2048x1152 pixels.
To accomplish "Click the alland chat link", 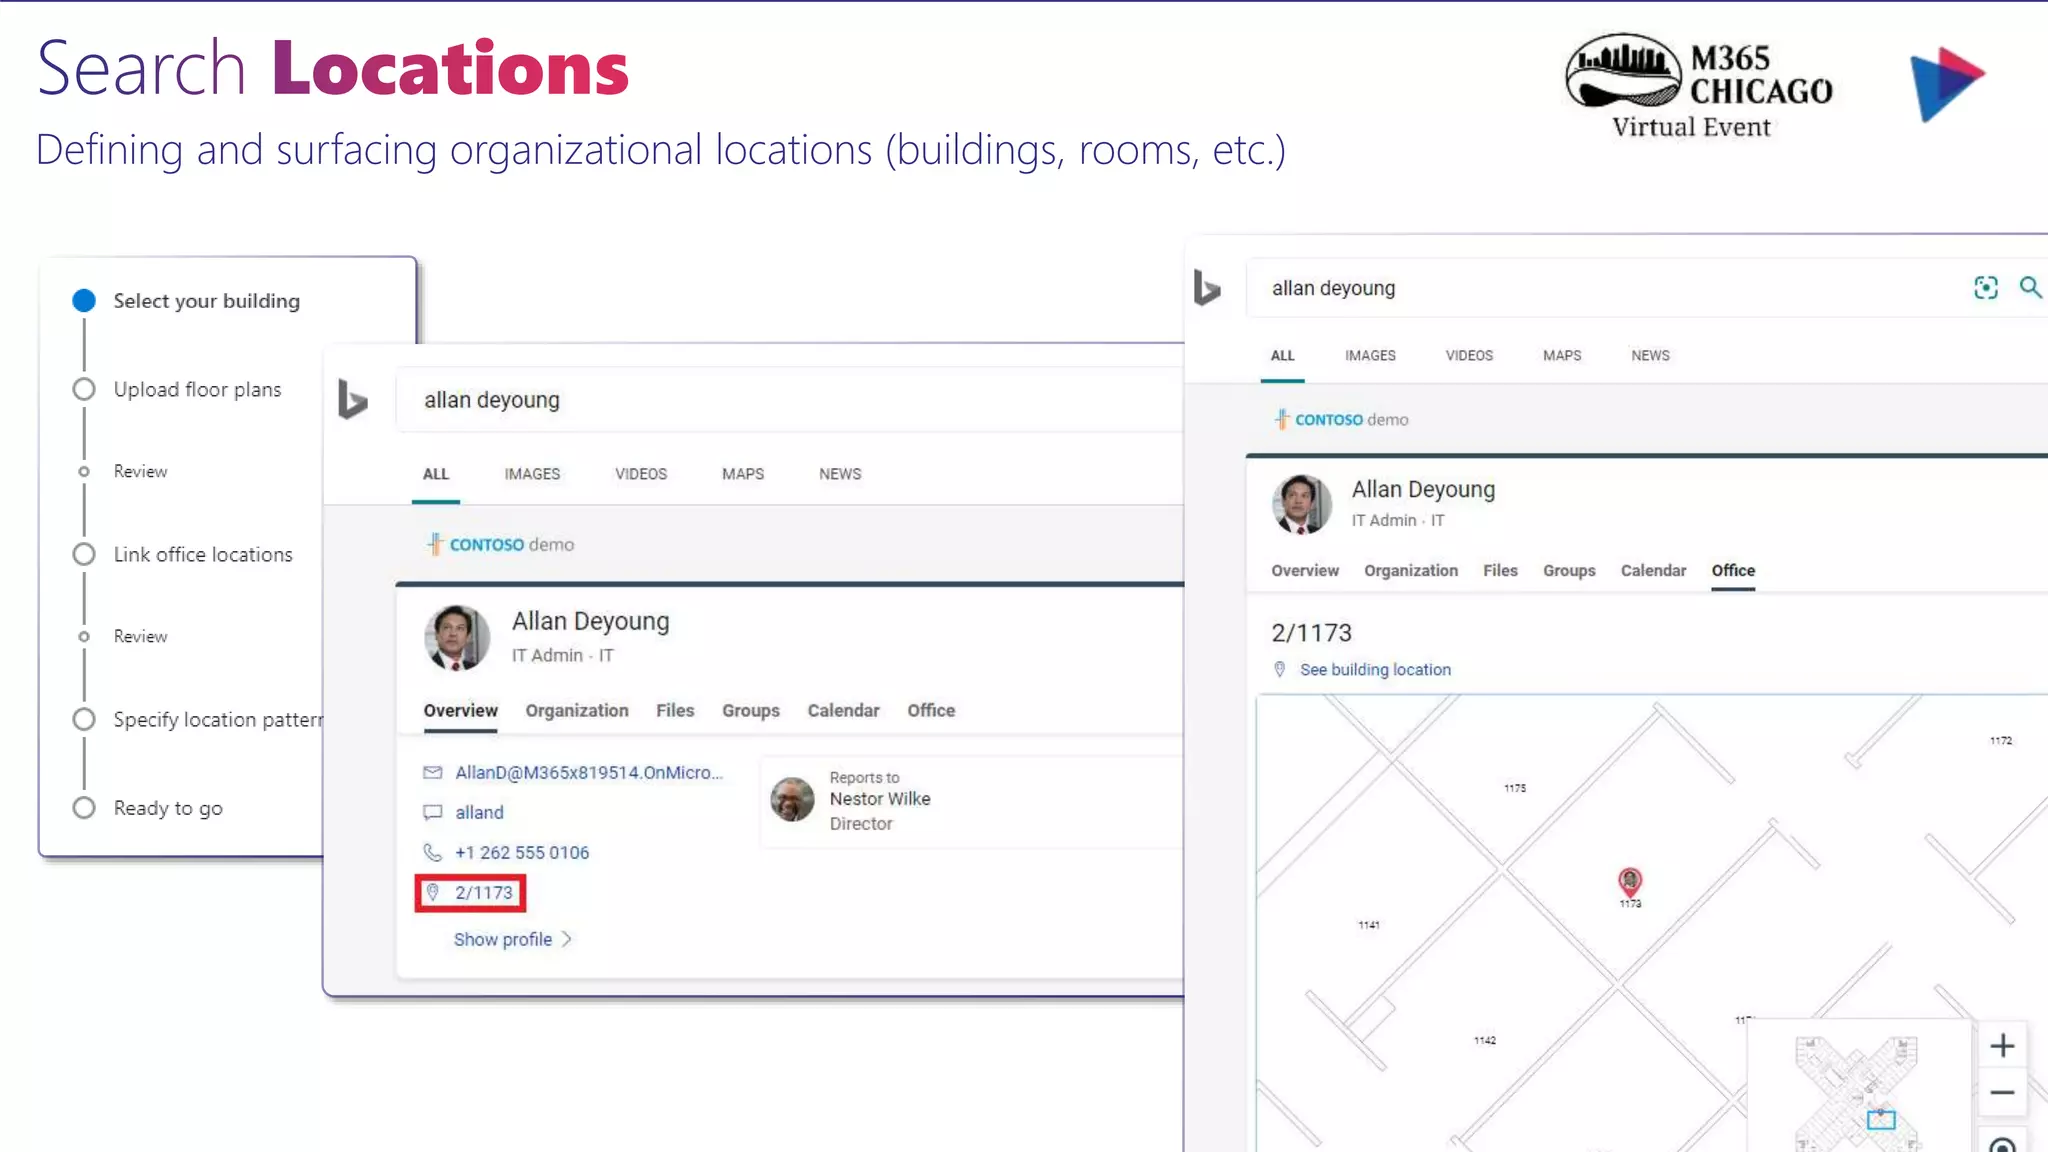I will click(479, 812).
